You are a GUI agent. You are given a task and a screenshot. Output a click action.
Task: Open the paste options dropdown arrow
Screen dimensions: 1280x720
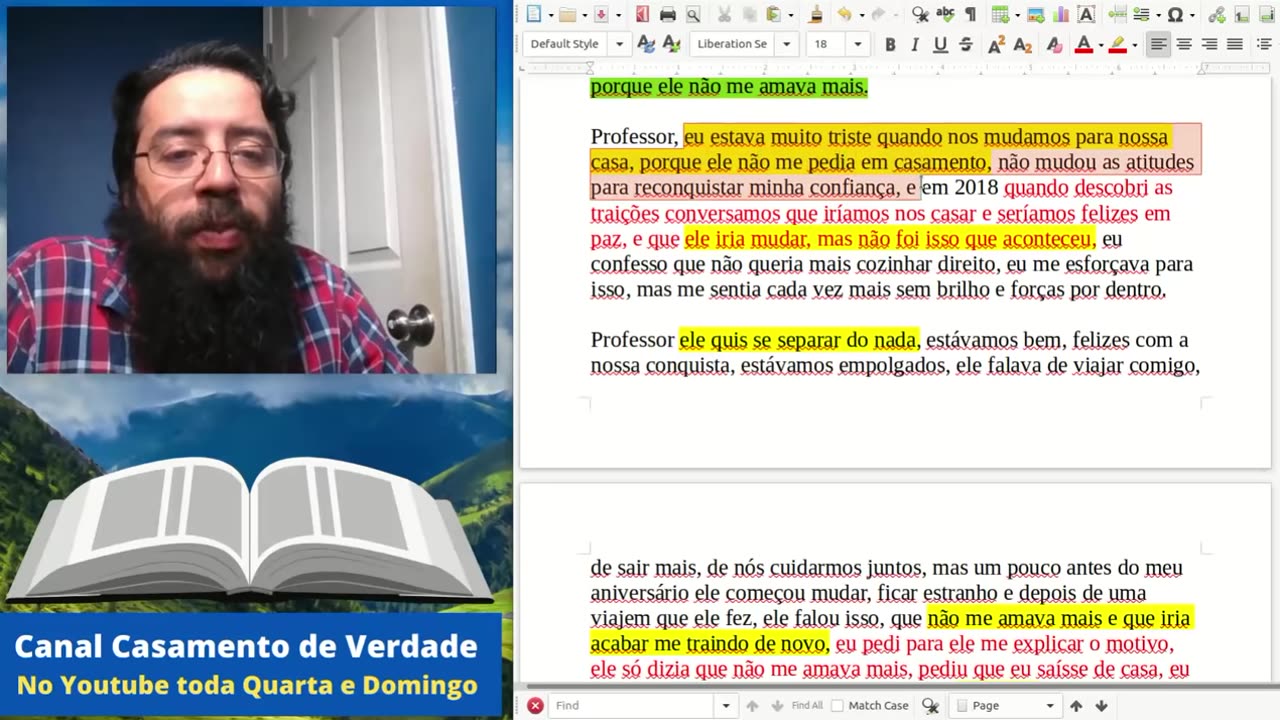click(790, 14)
